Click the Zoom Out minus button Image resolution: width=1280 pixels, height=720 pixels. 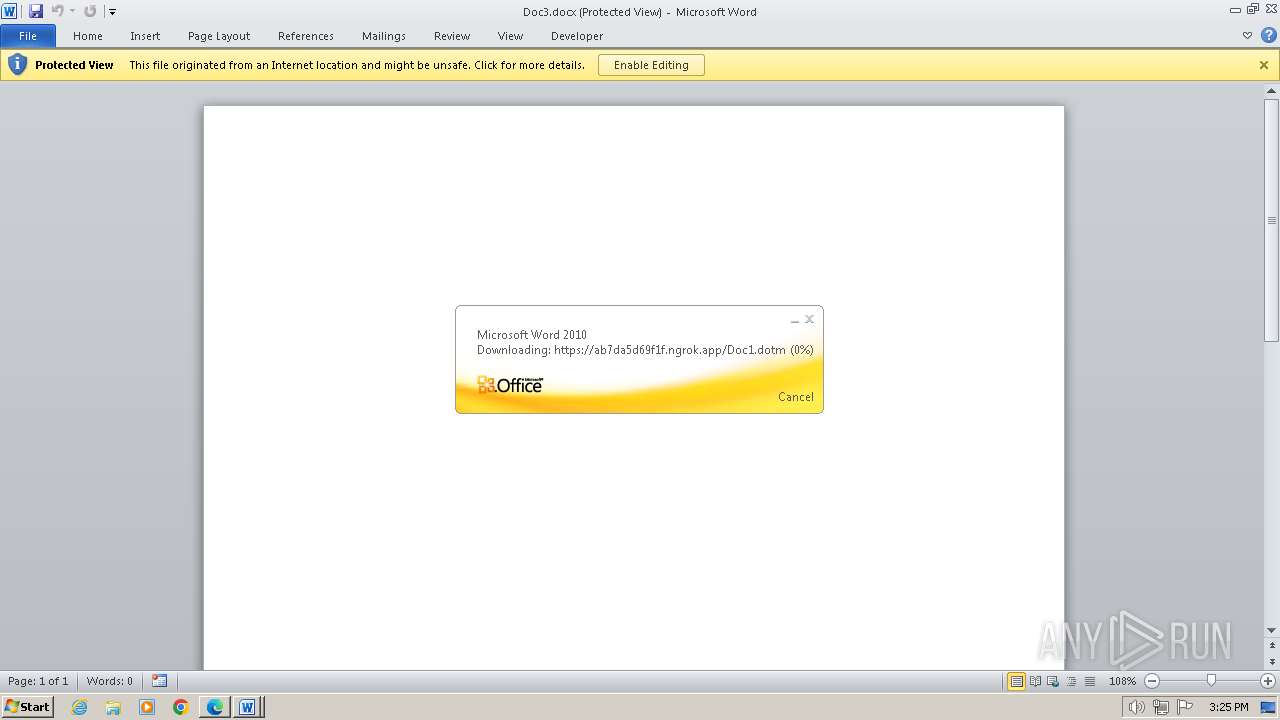(1151, 681)
